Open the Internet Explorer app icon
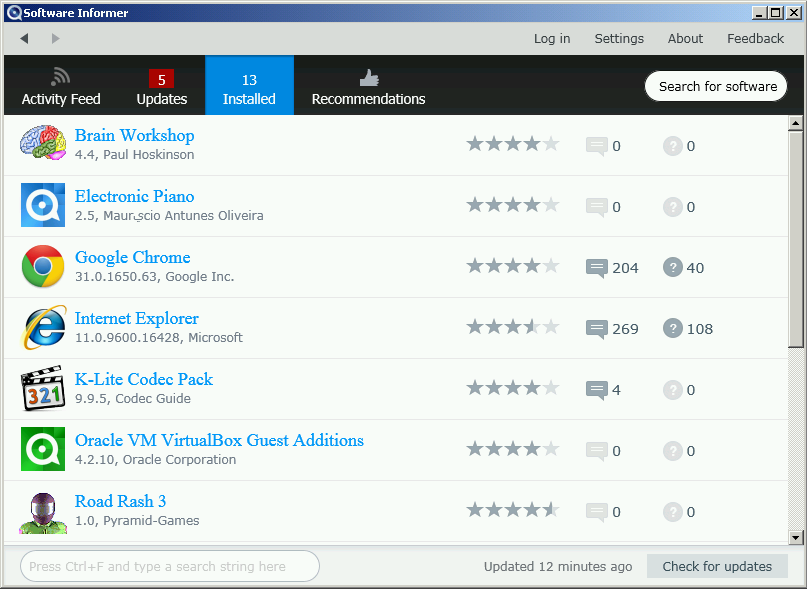The image size is (807, 589). pos(43,327)
